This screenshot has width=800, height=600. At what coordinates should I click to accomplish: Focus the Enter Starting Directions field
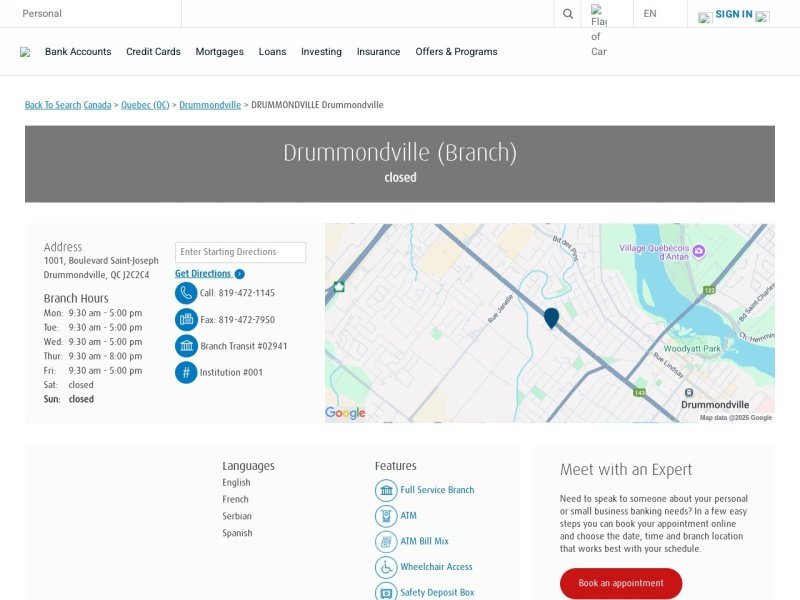(x=240, y=252)
